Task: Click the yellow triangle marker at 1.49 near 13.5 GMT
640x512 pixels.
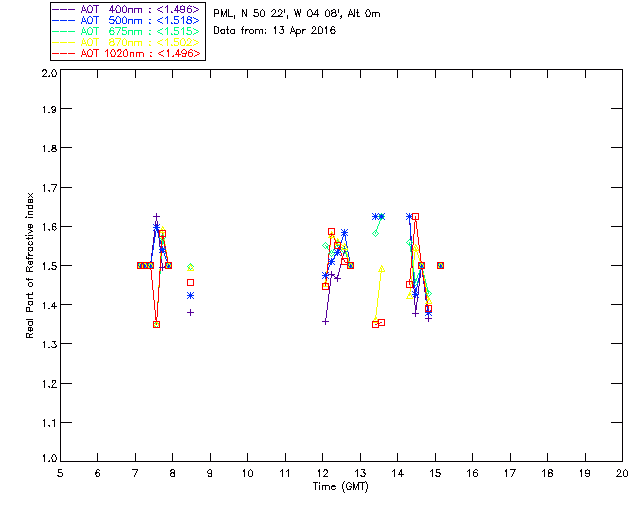Action: (x=382, y=269)
